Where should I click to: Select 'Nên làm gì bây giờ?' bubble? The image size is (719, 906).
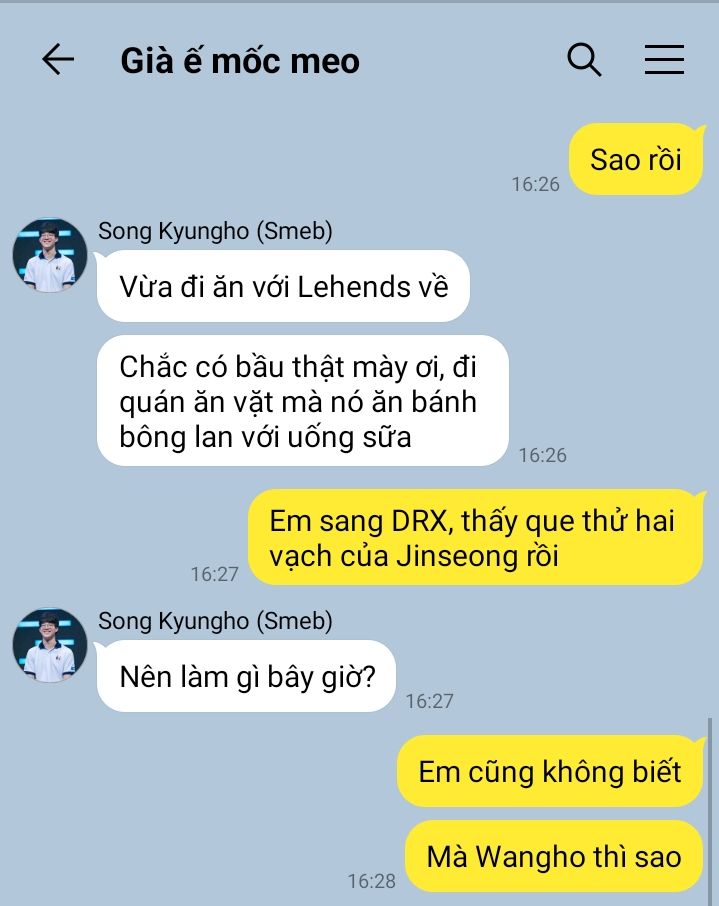click(246, 676)
